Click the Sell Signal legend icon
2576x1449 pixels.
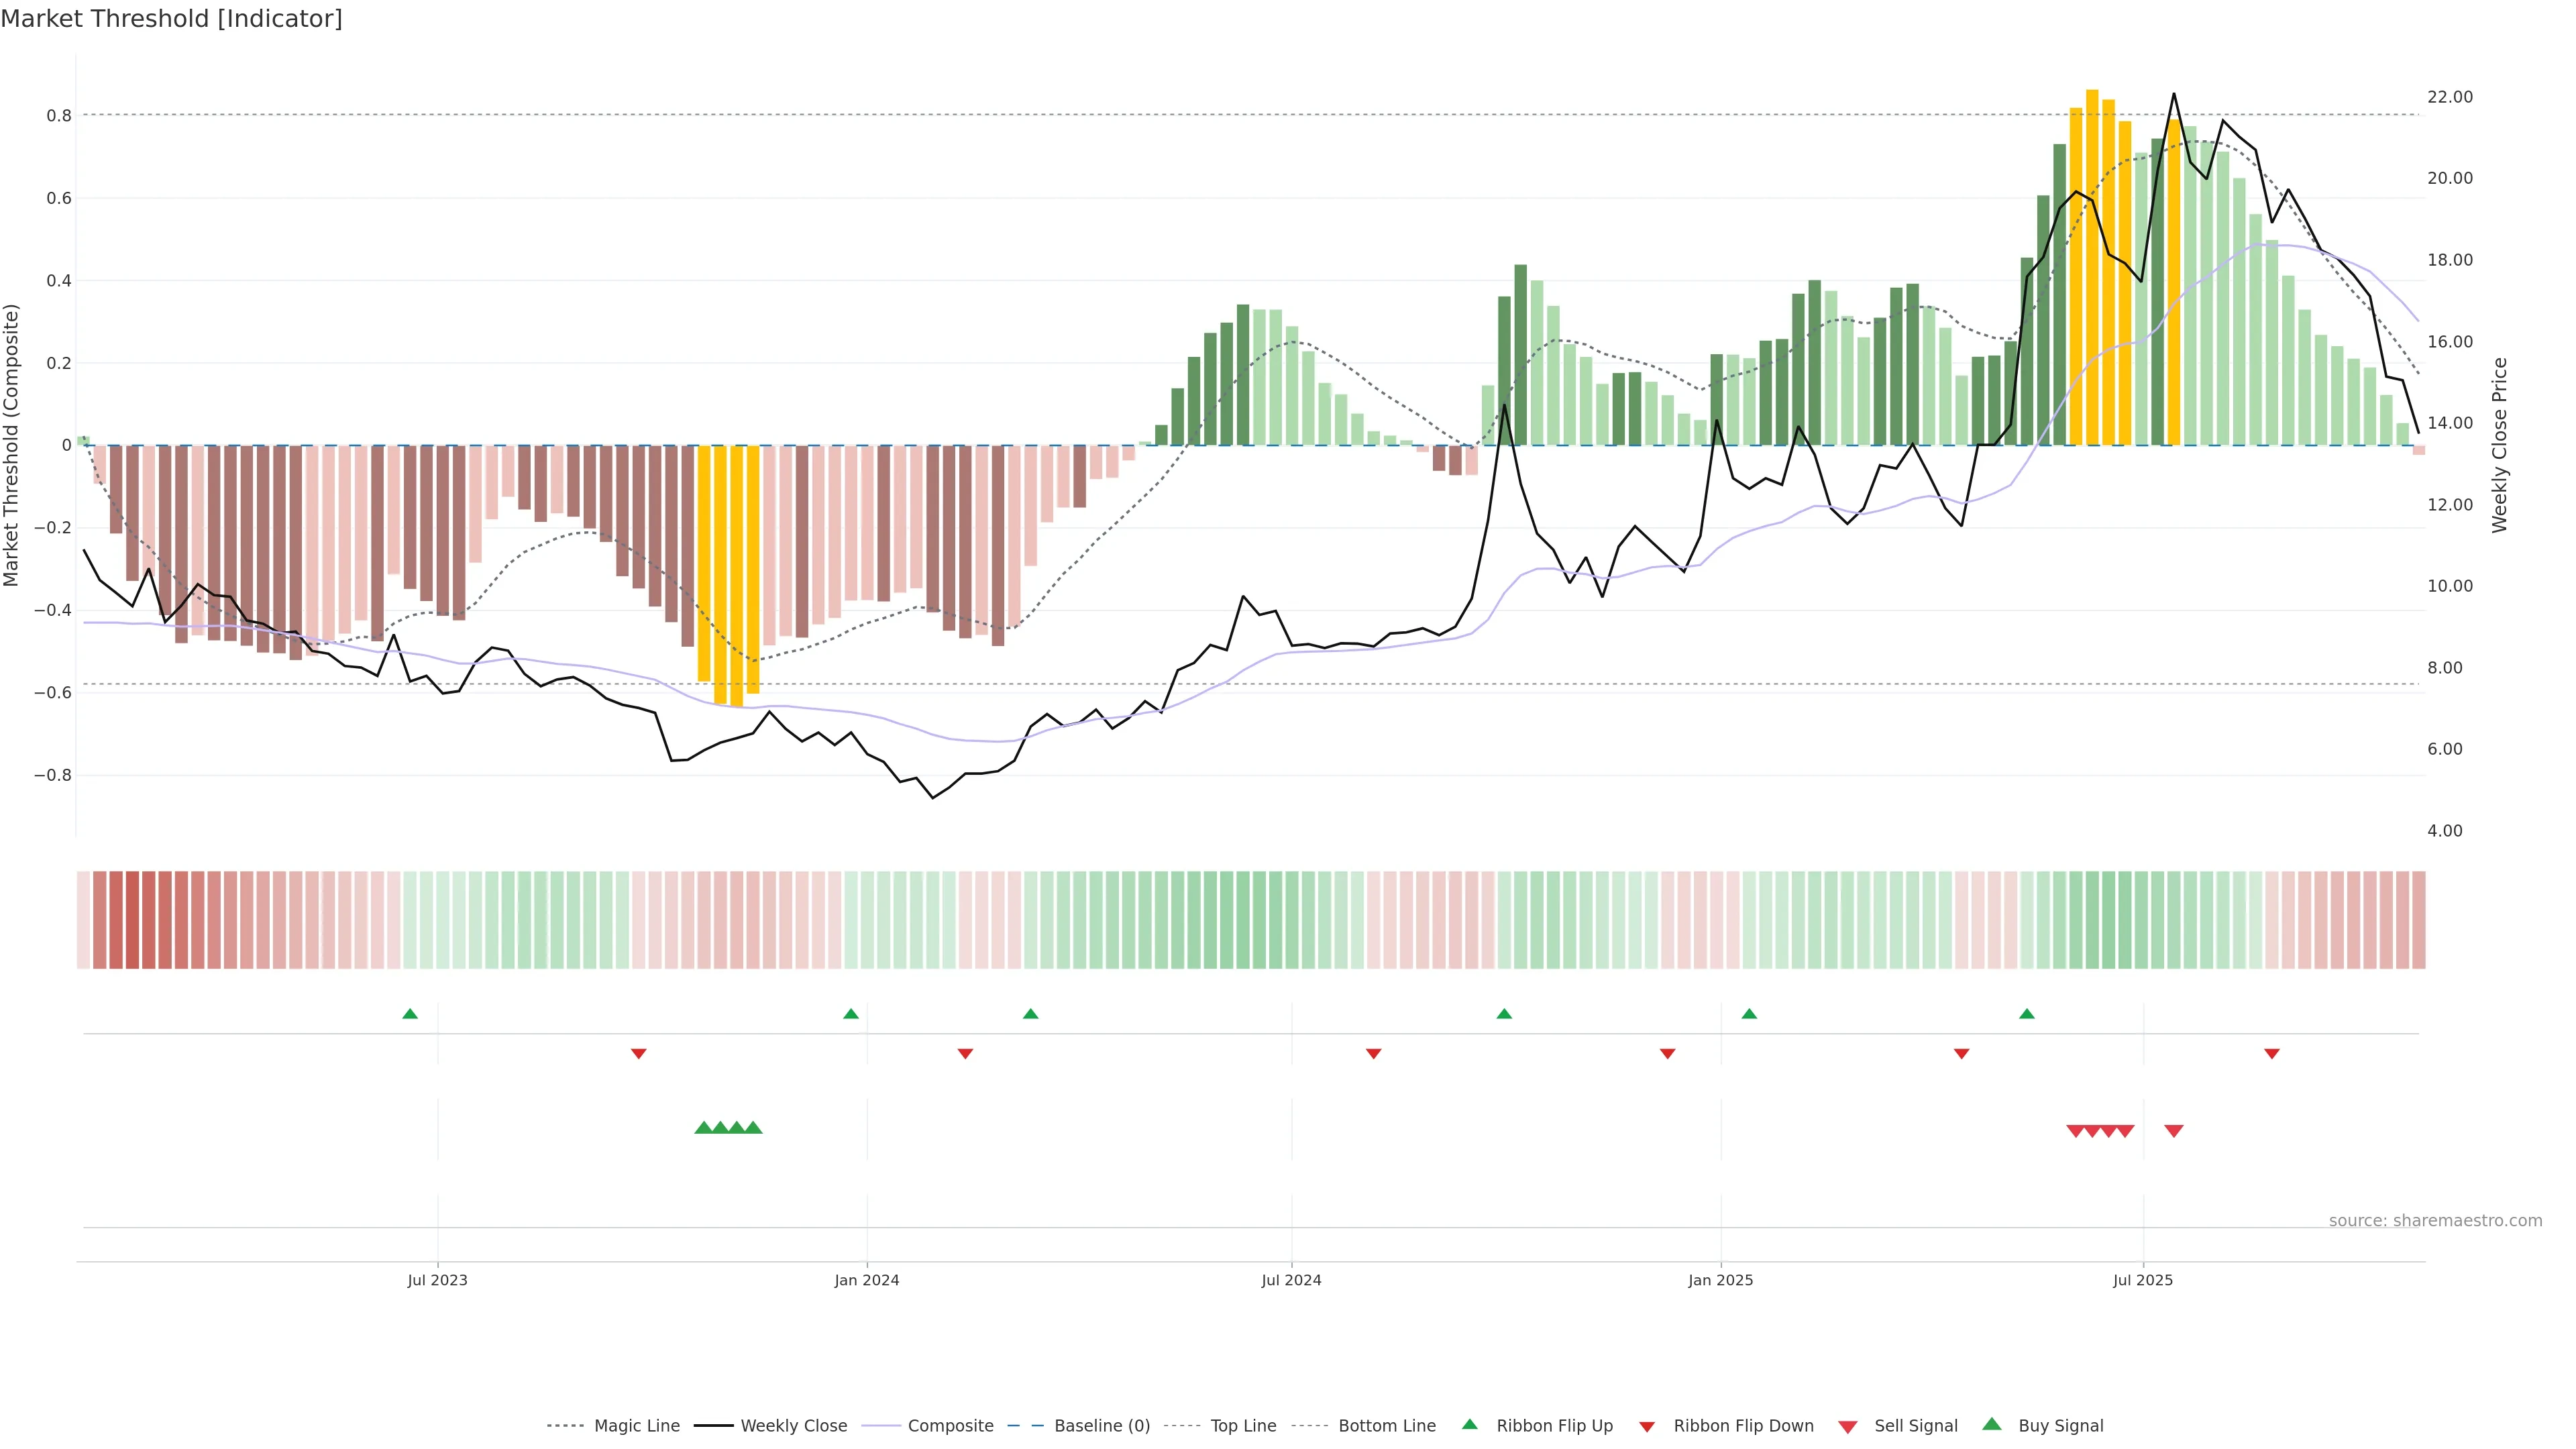pyautogui.click(x=1847, y=1427)
